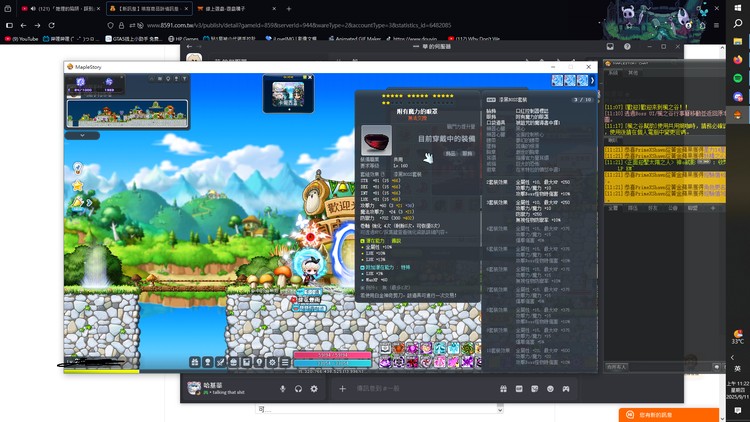
Task: Open the Firefox hamburger menu
Action: 716,25
